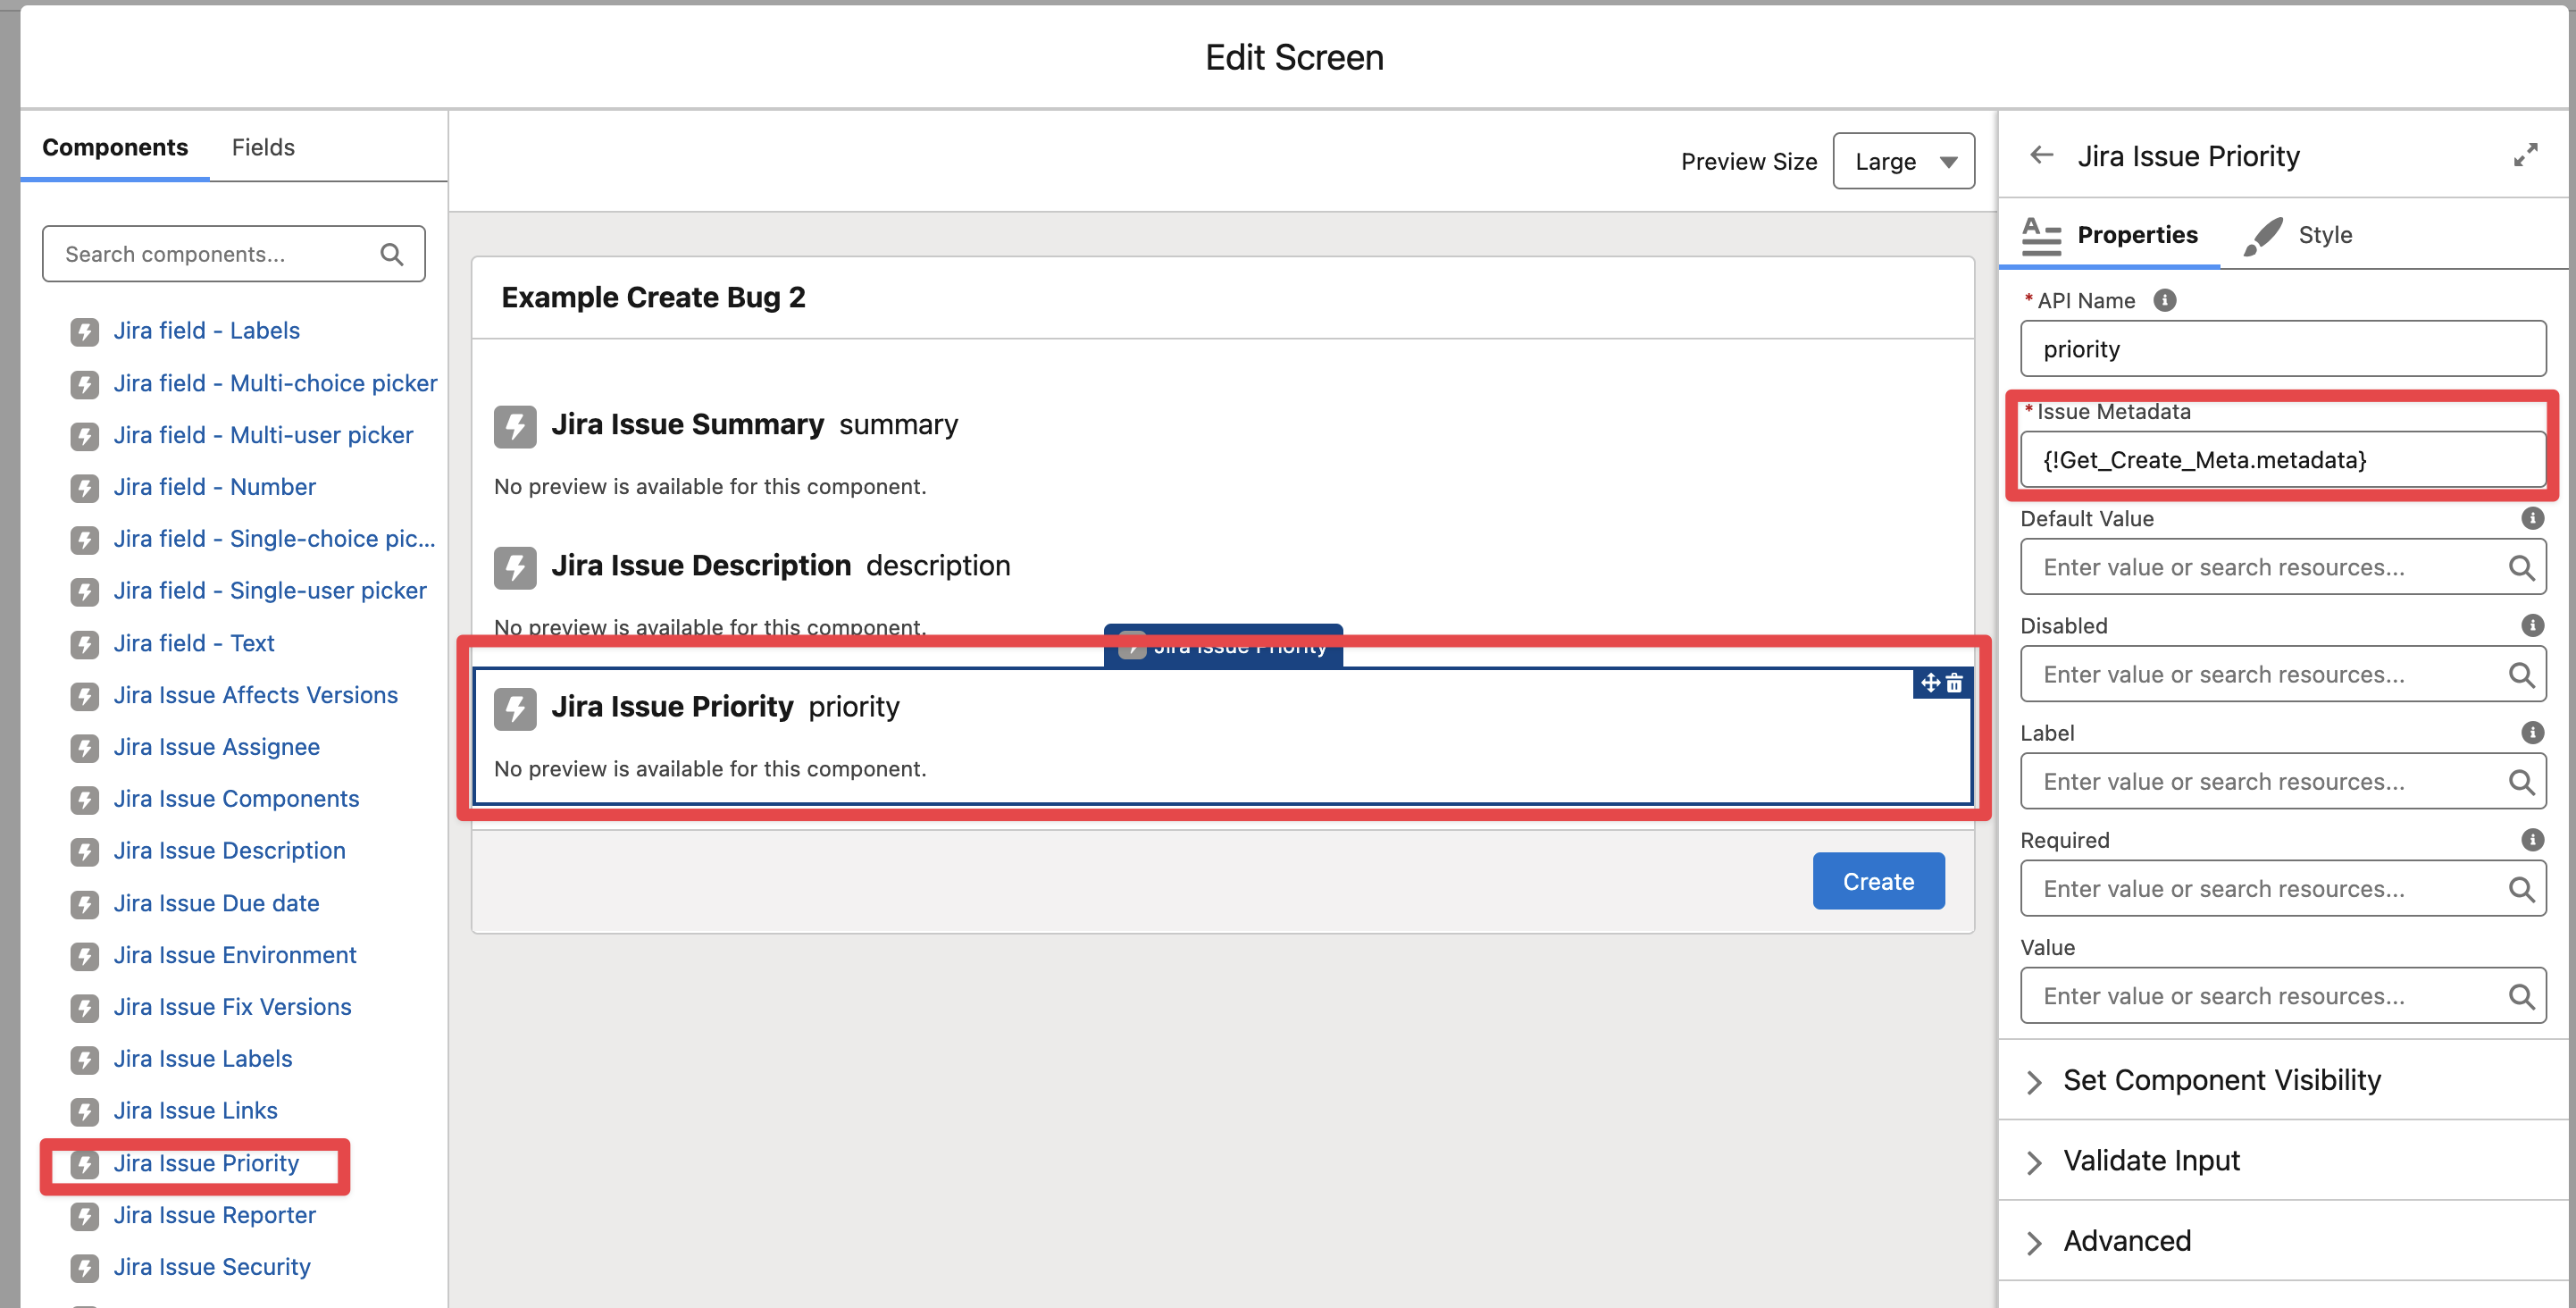Select Jira Issue Reporter component link
Viewport: 2576px width, 1308px height.
tap(214, 1215)
